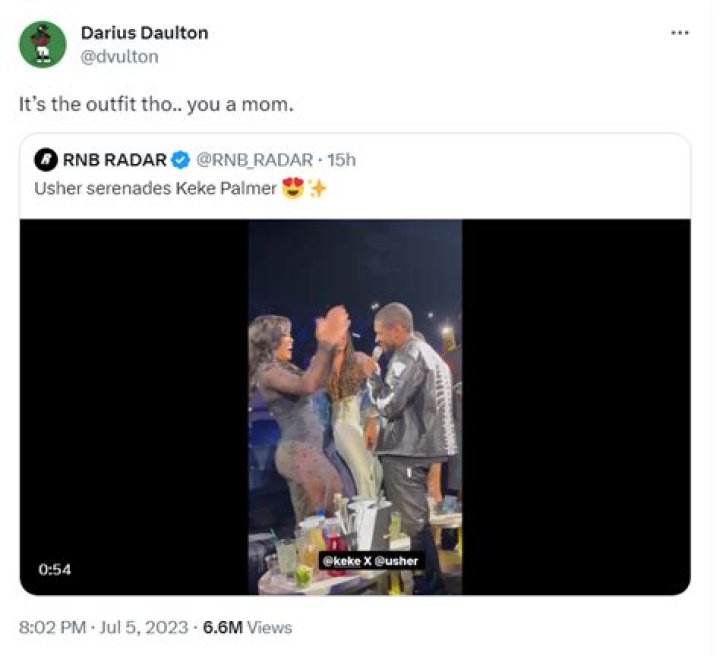Play the Usher and Keke Palmer video
The width and height of the screenshot is (720, 659).
click(x=355, y=407)
